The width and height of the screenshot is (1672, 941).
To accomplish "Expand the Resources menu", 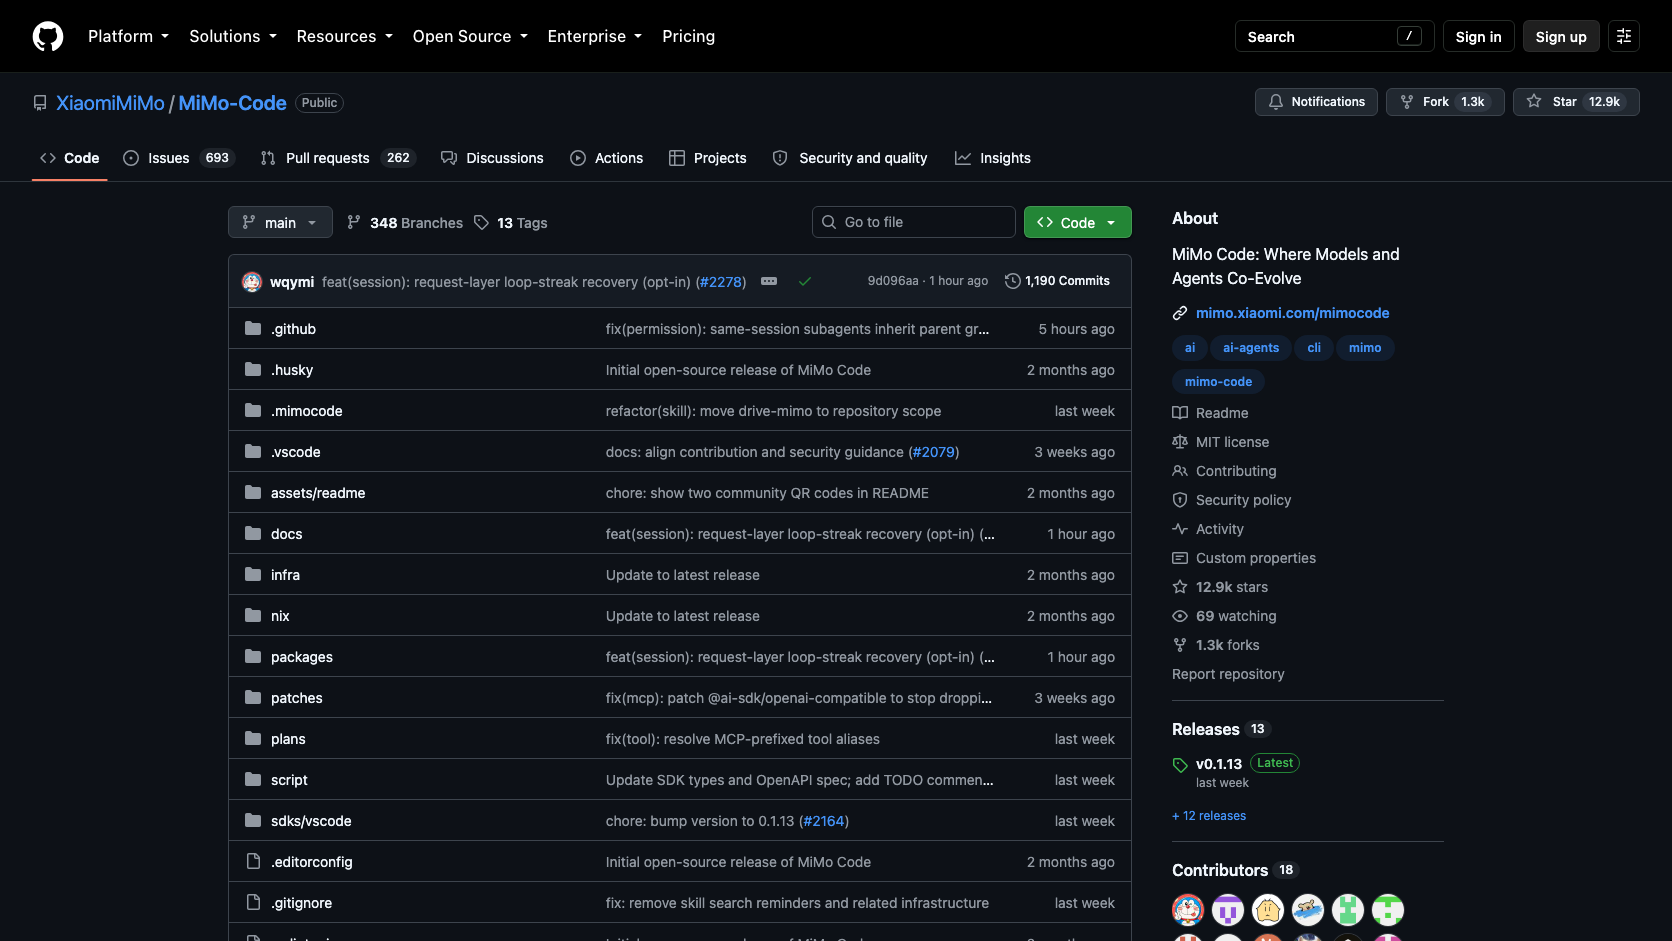I will coord(345,36).
